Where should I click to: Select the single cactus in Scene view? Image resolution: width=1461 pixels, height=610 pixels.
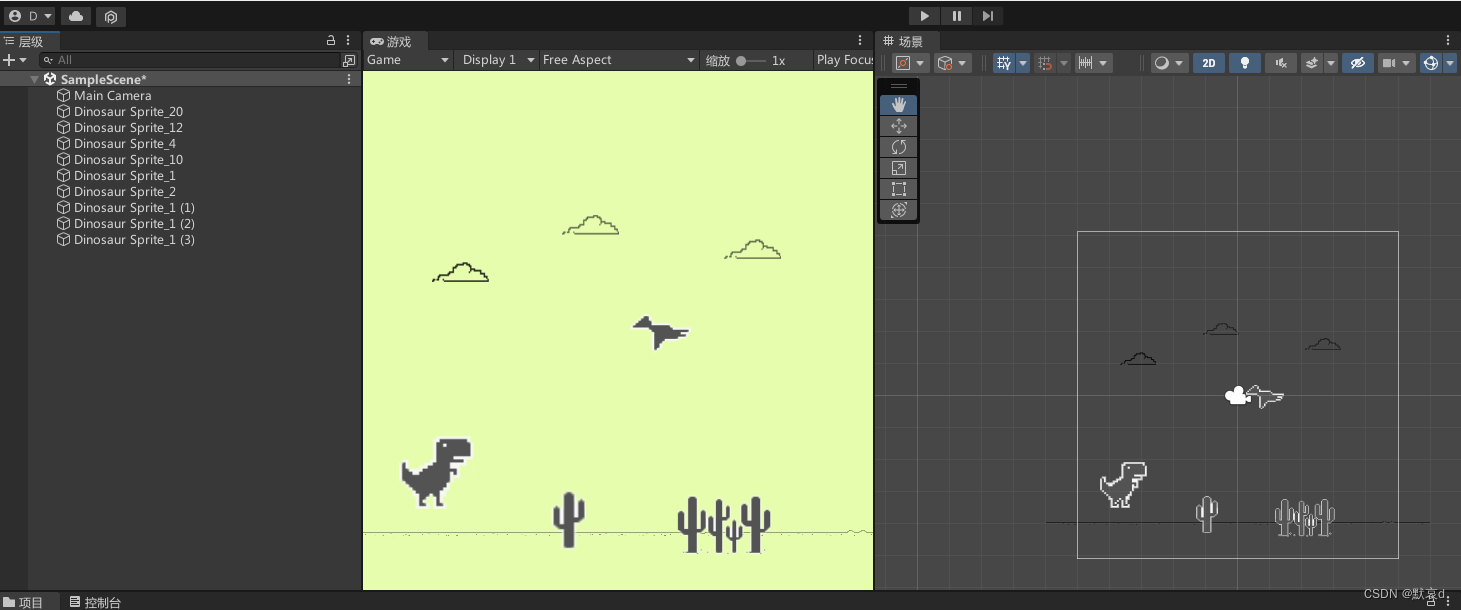click(1207, 514)
